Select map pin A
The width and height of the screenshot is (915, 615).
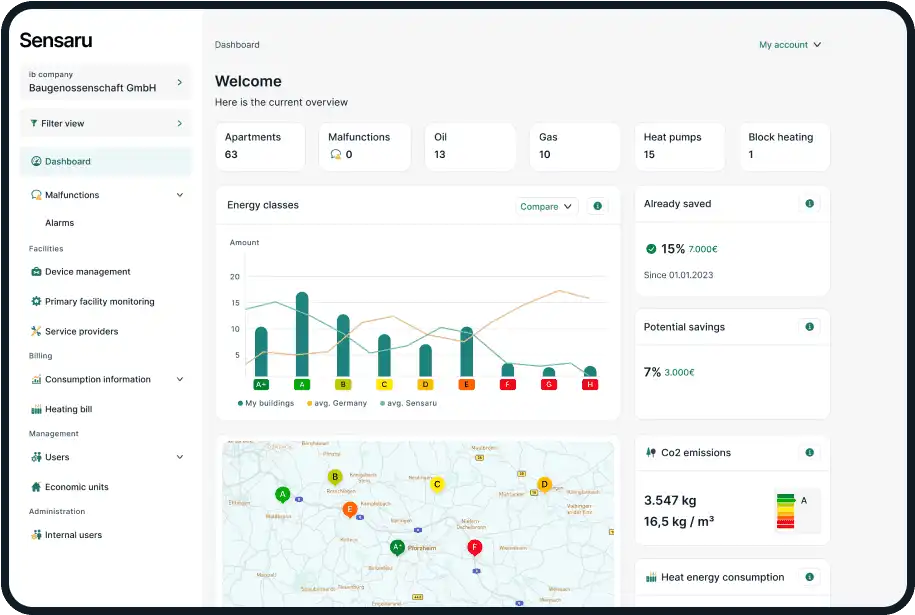point(282,495)
